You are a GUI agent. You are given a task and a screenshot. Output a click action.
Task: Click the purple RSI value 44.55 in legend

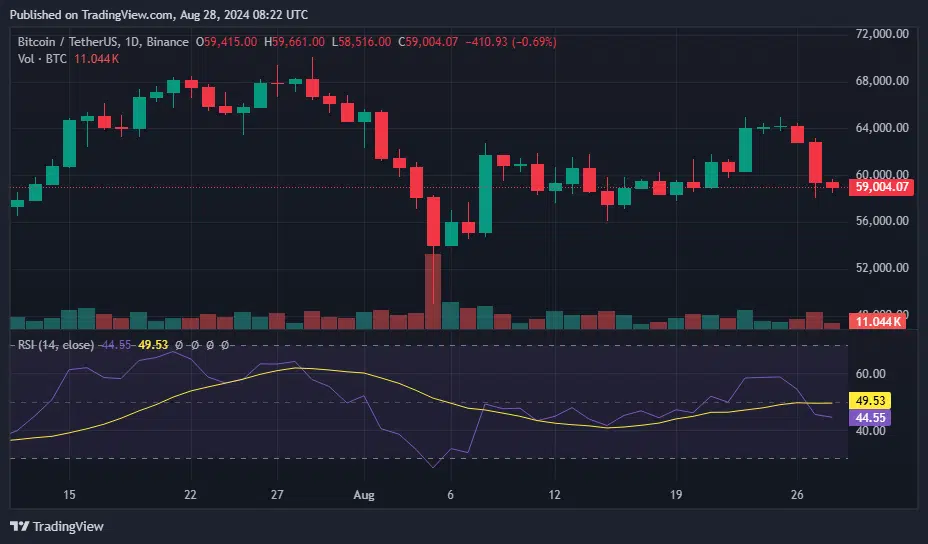[x=115, y=345]
